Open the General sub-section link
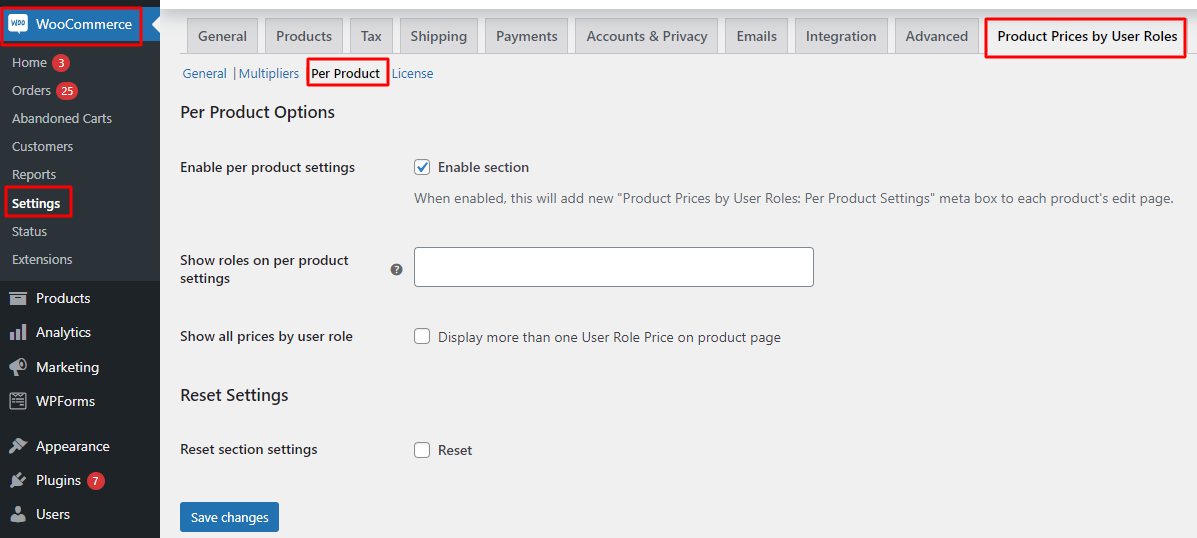The width and height of the screenshot is (1197, 538). pyautogui.click(x=205, y=74)
